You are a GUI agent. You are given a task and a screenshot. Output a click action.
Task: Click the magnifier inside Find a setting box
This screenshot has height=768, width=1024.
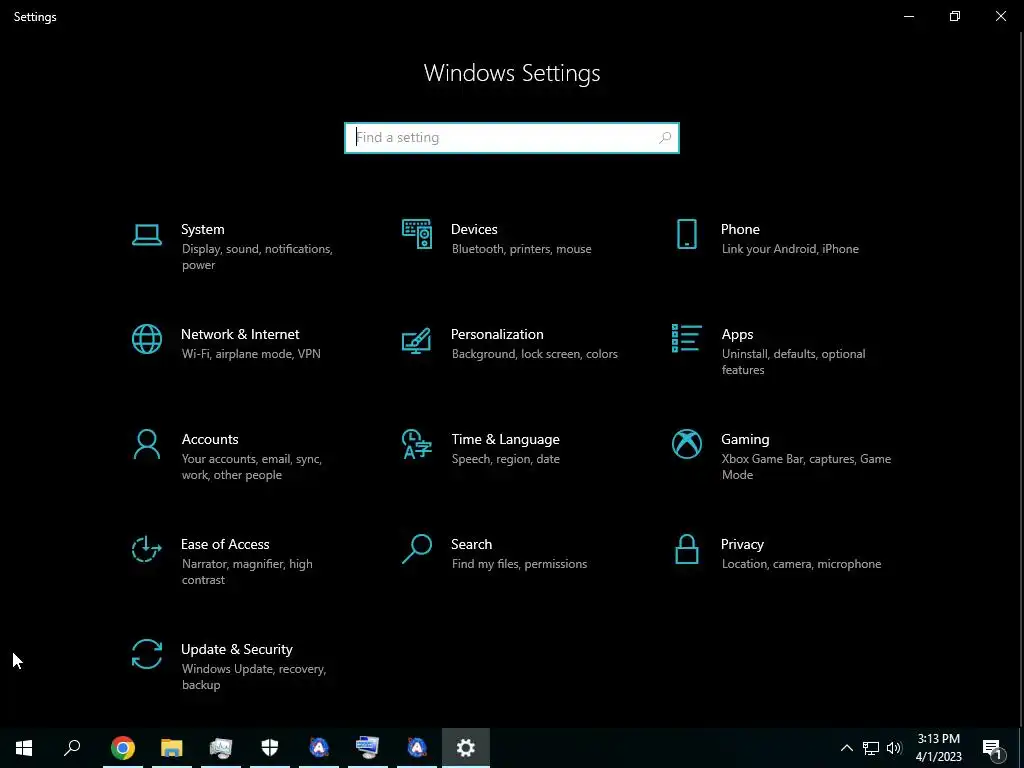[665, 138]
